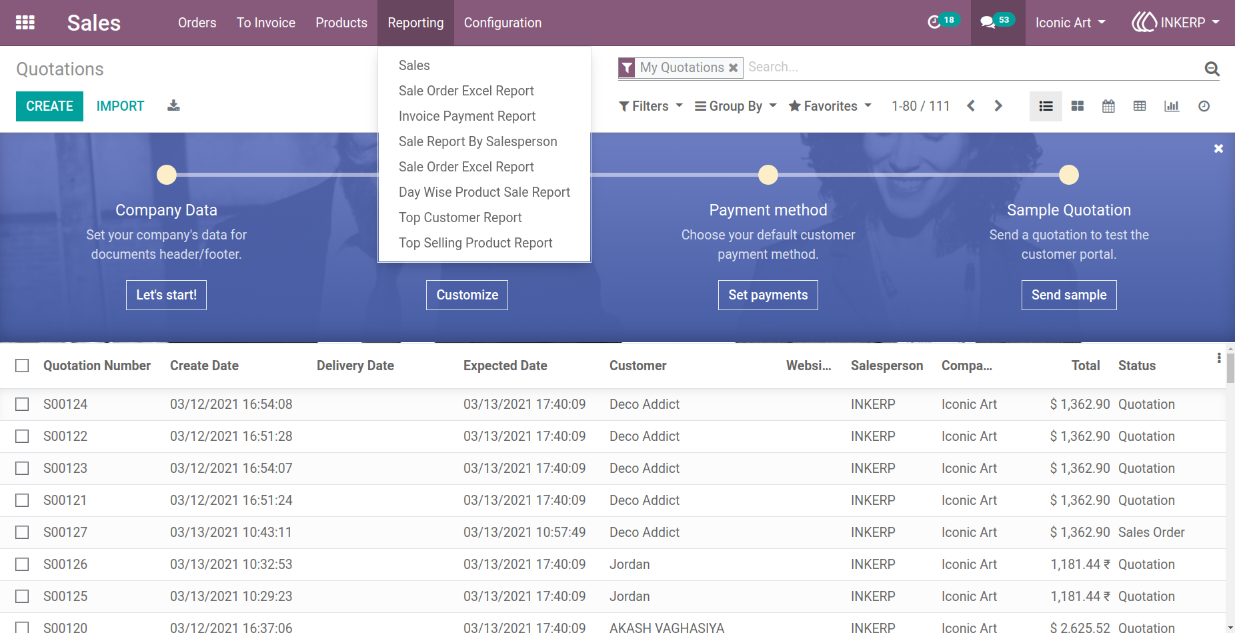The width and height of the screenshot is (1235, 633).
Task: Expand the Favorites dropdown
Action: pos(830,106)
